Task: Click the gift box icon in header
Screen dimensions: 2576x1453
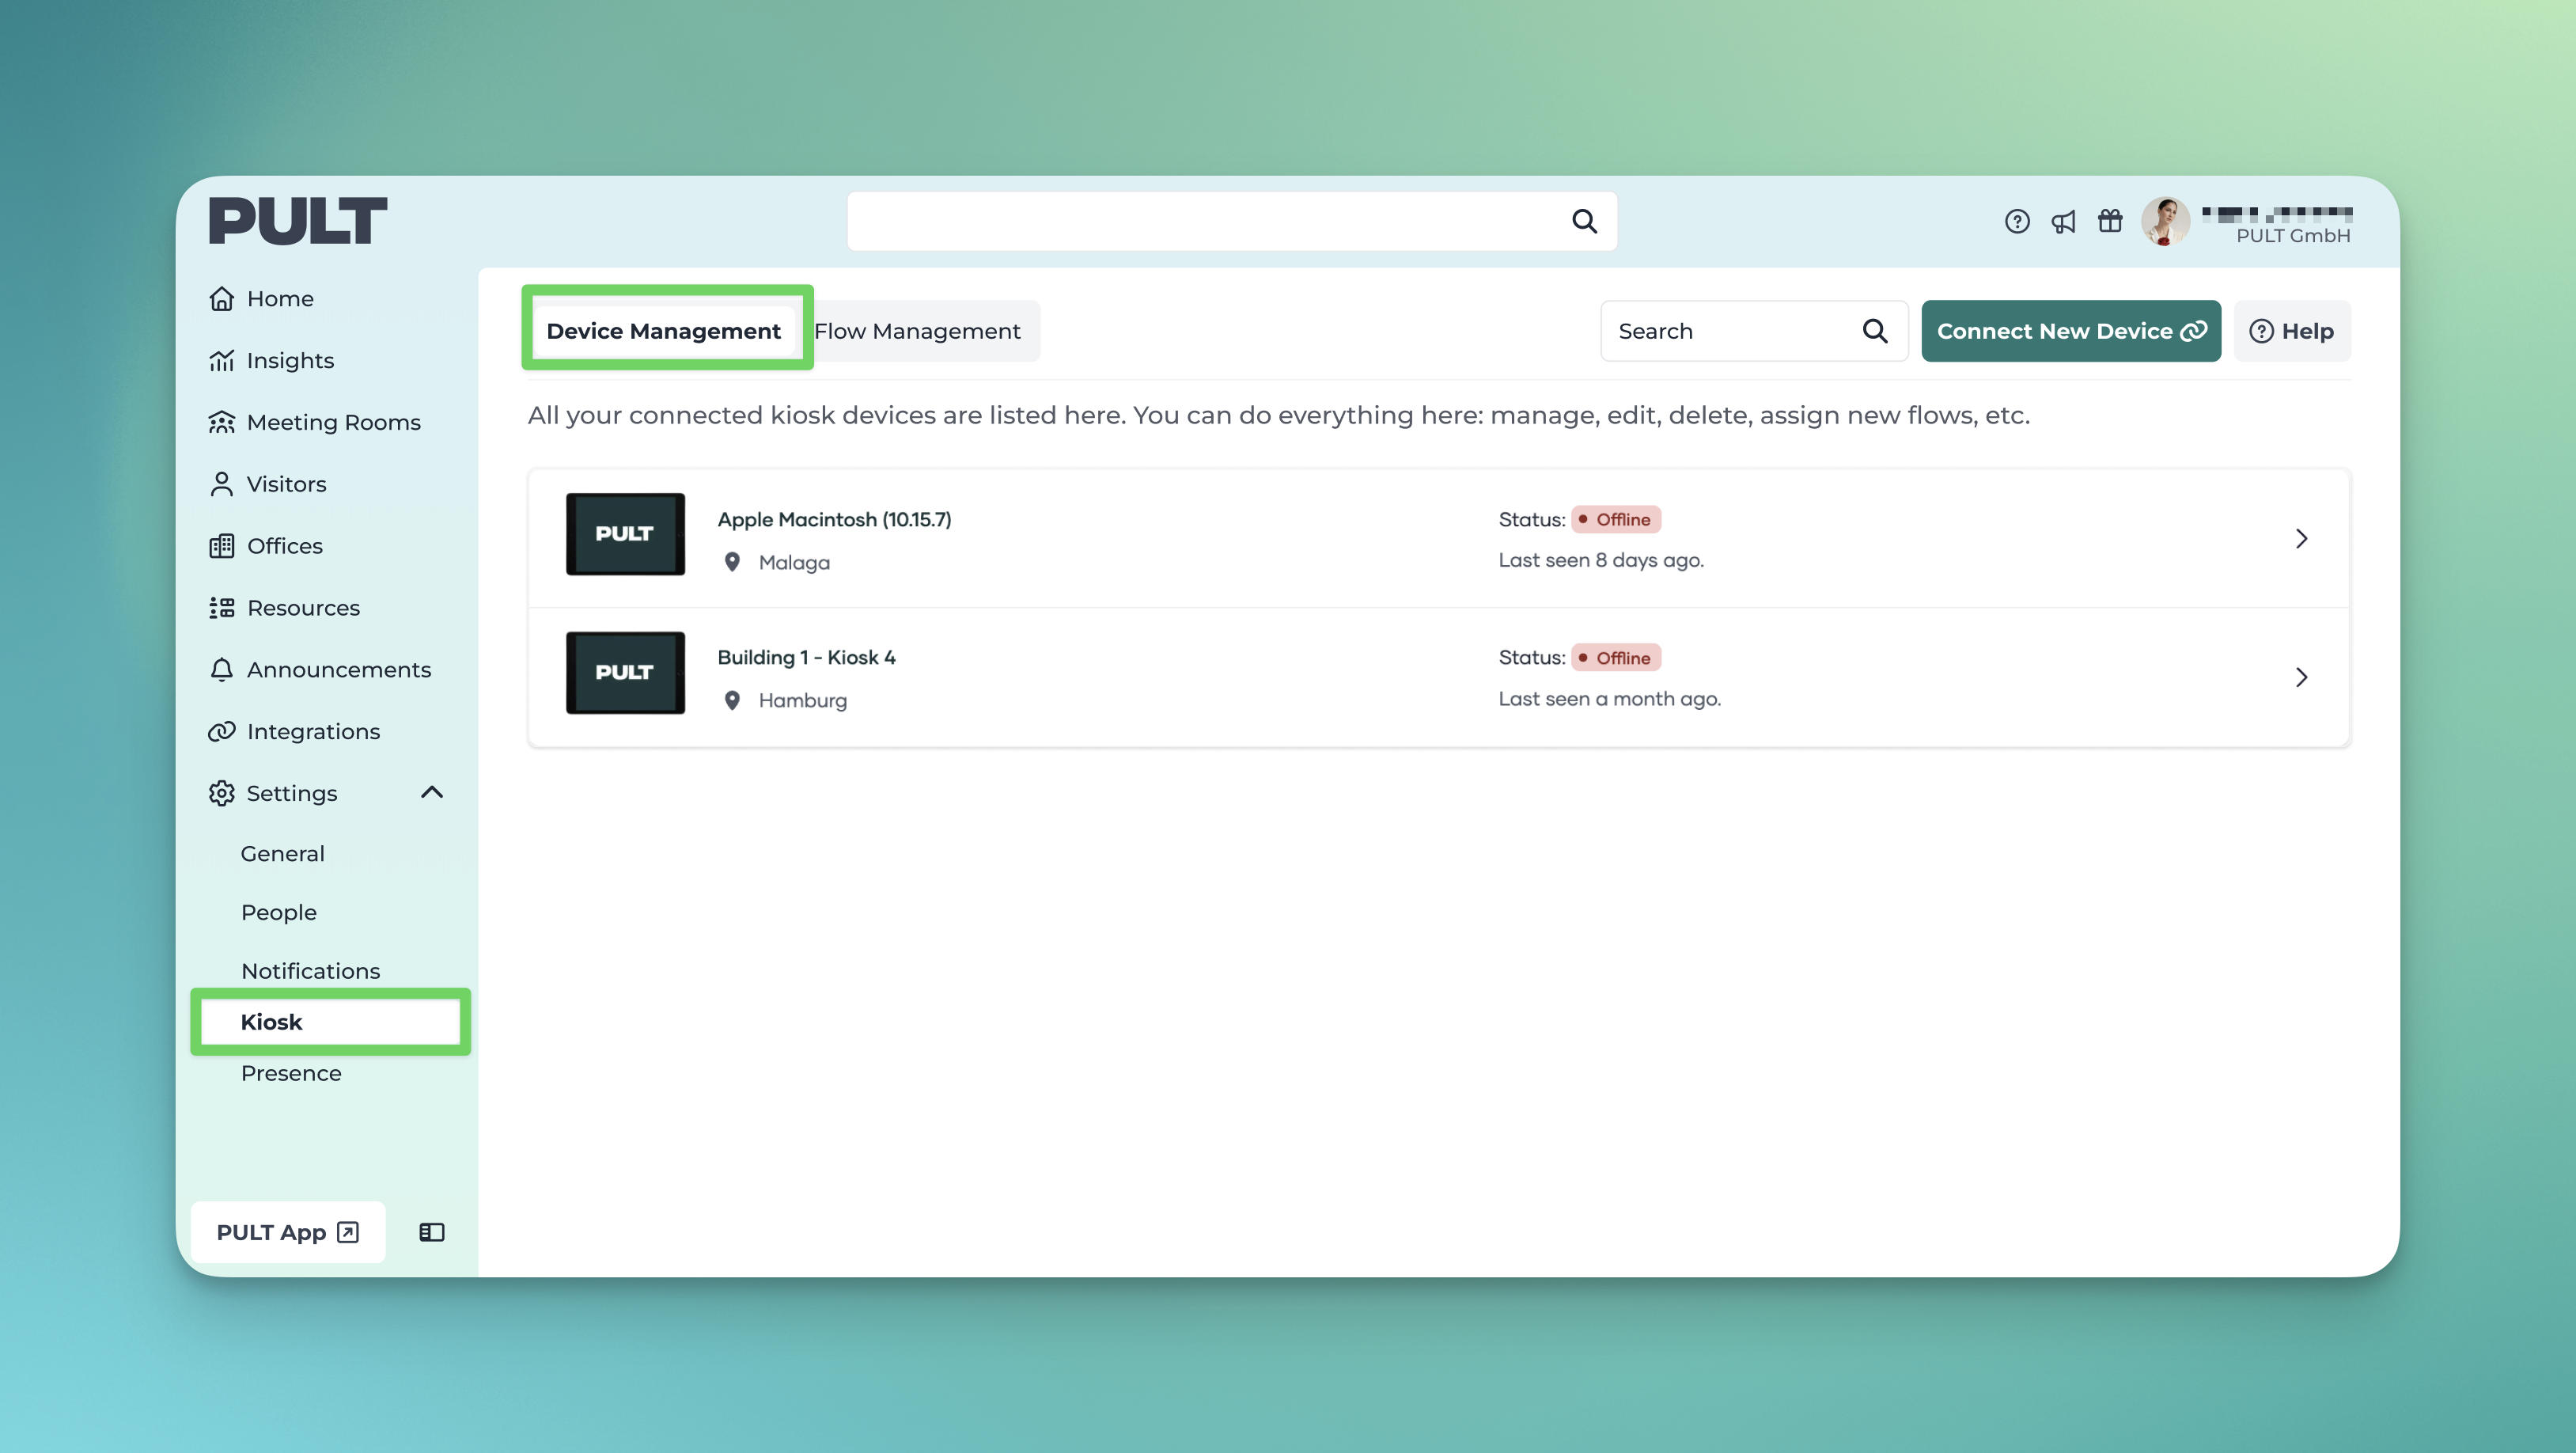Action: [x=2110, y=221]
